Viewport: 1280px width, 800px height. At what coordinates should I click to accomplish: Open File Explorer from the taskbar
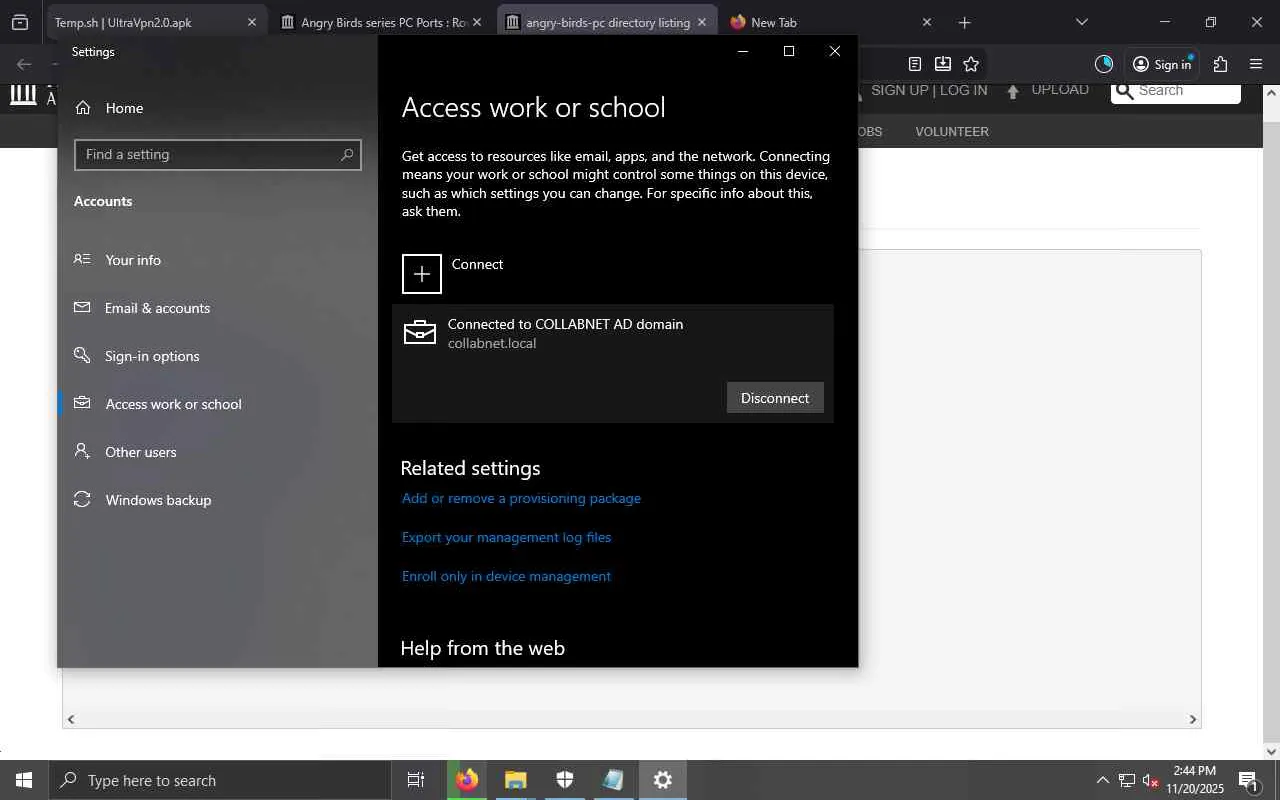pyautogui.click(x=515, y=780)
